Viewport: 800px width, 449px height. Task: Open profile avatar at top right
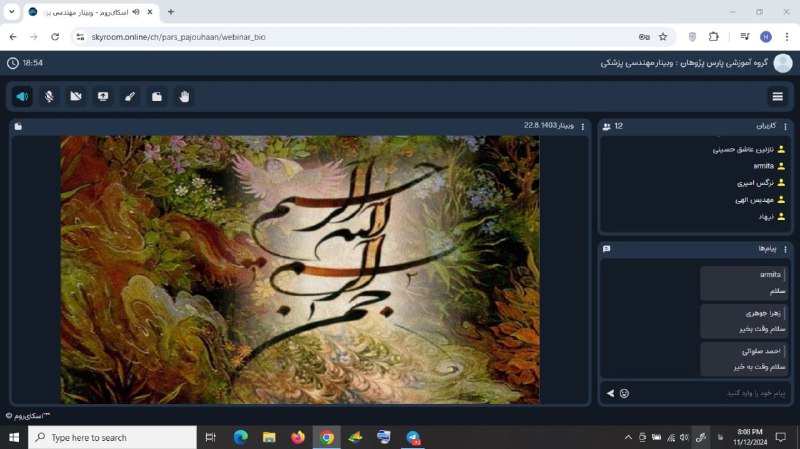point(783,63)
